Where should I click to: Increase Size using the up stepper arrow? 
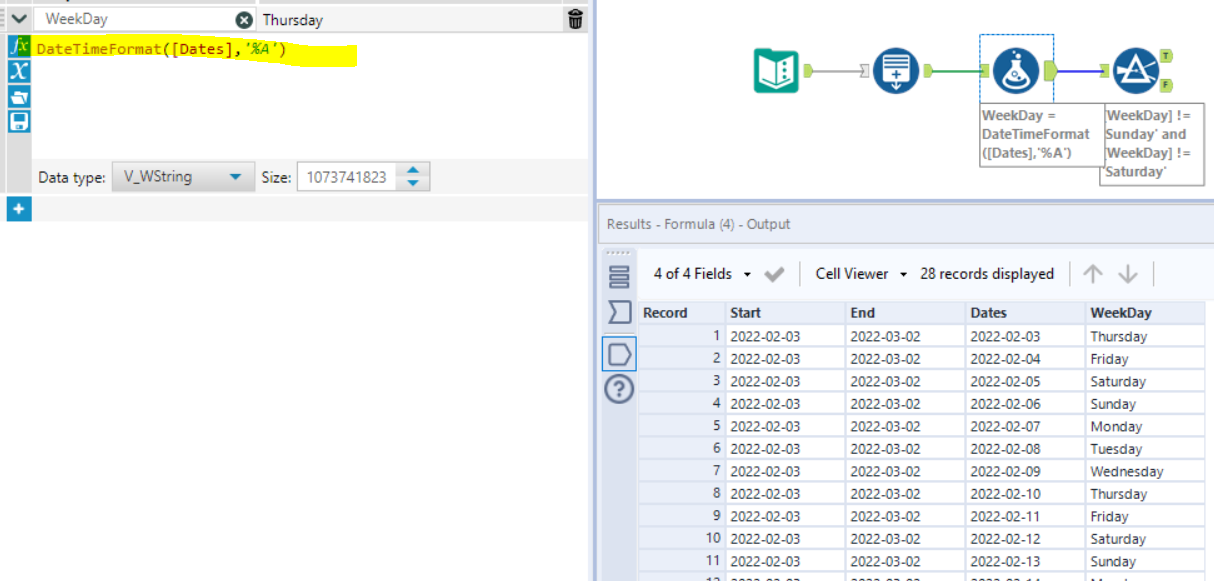412,169
